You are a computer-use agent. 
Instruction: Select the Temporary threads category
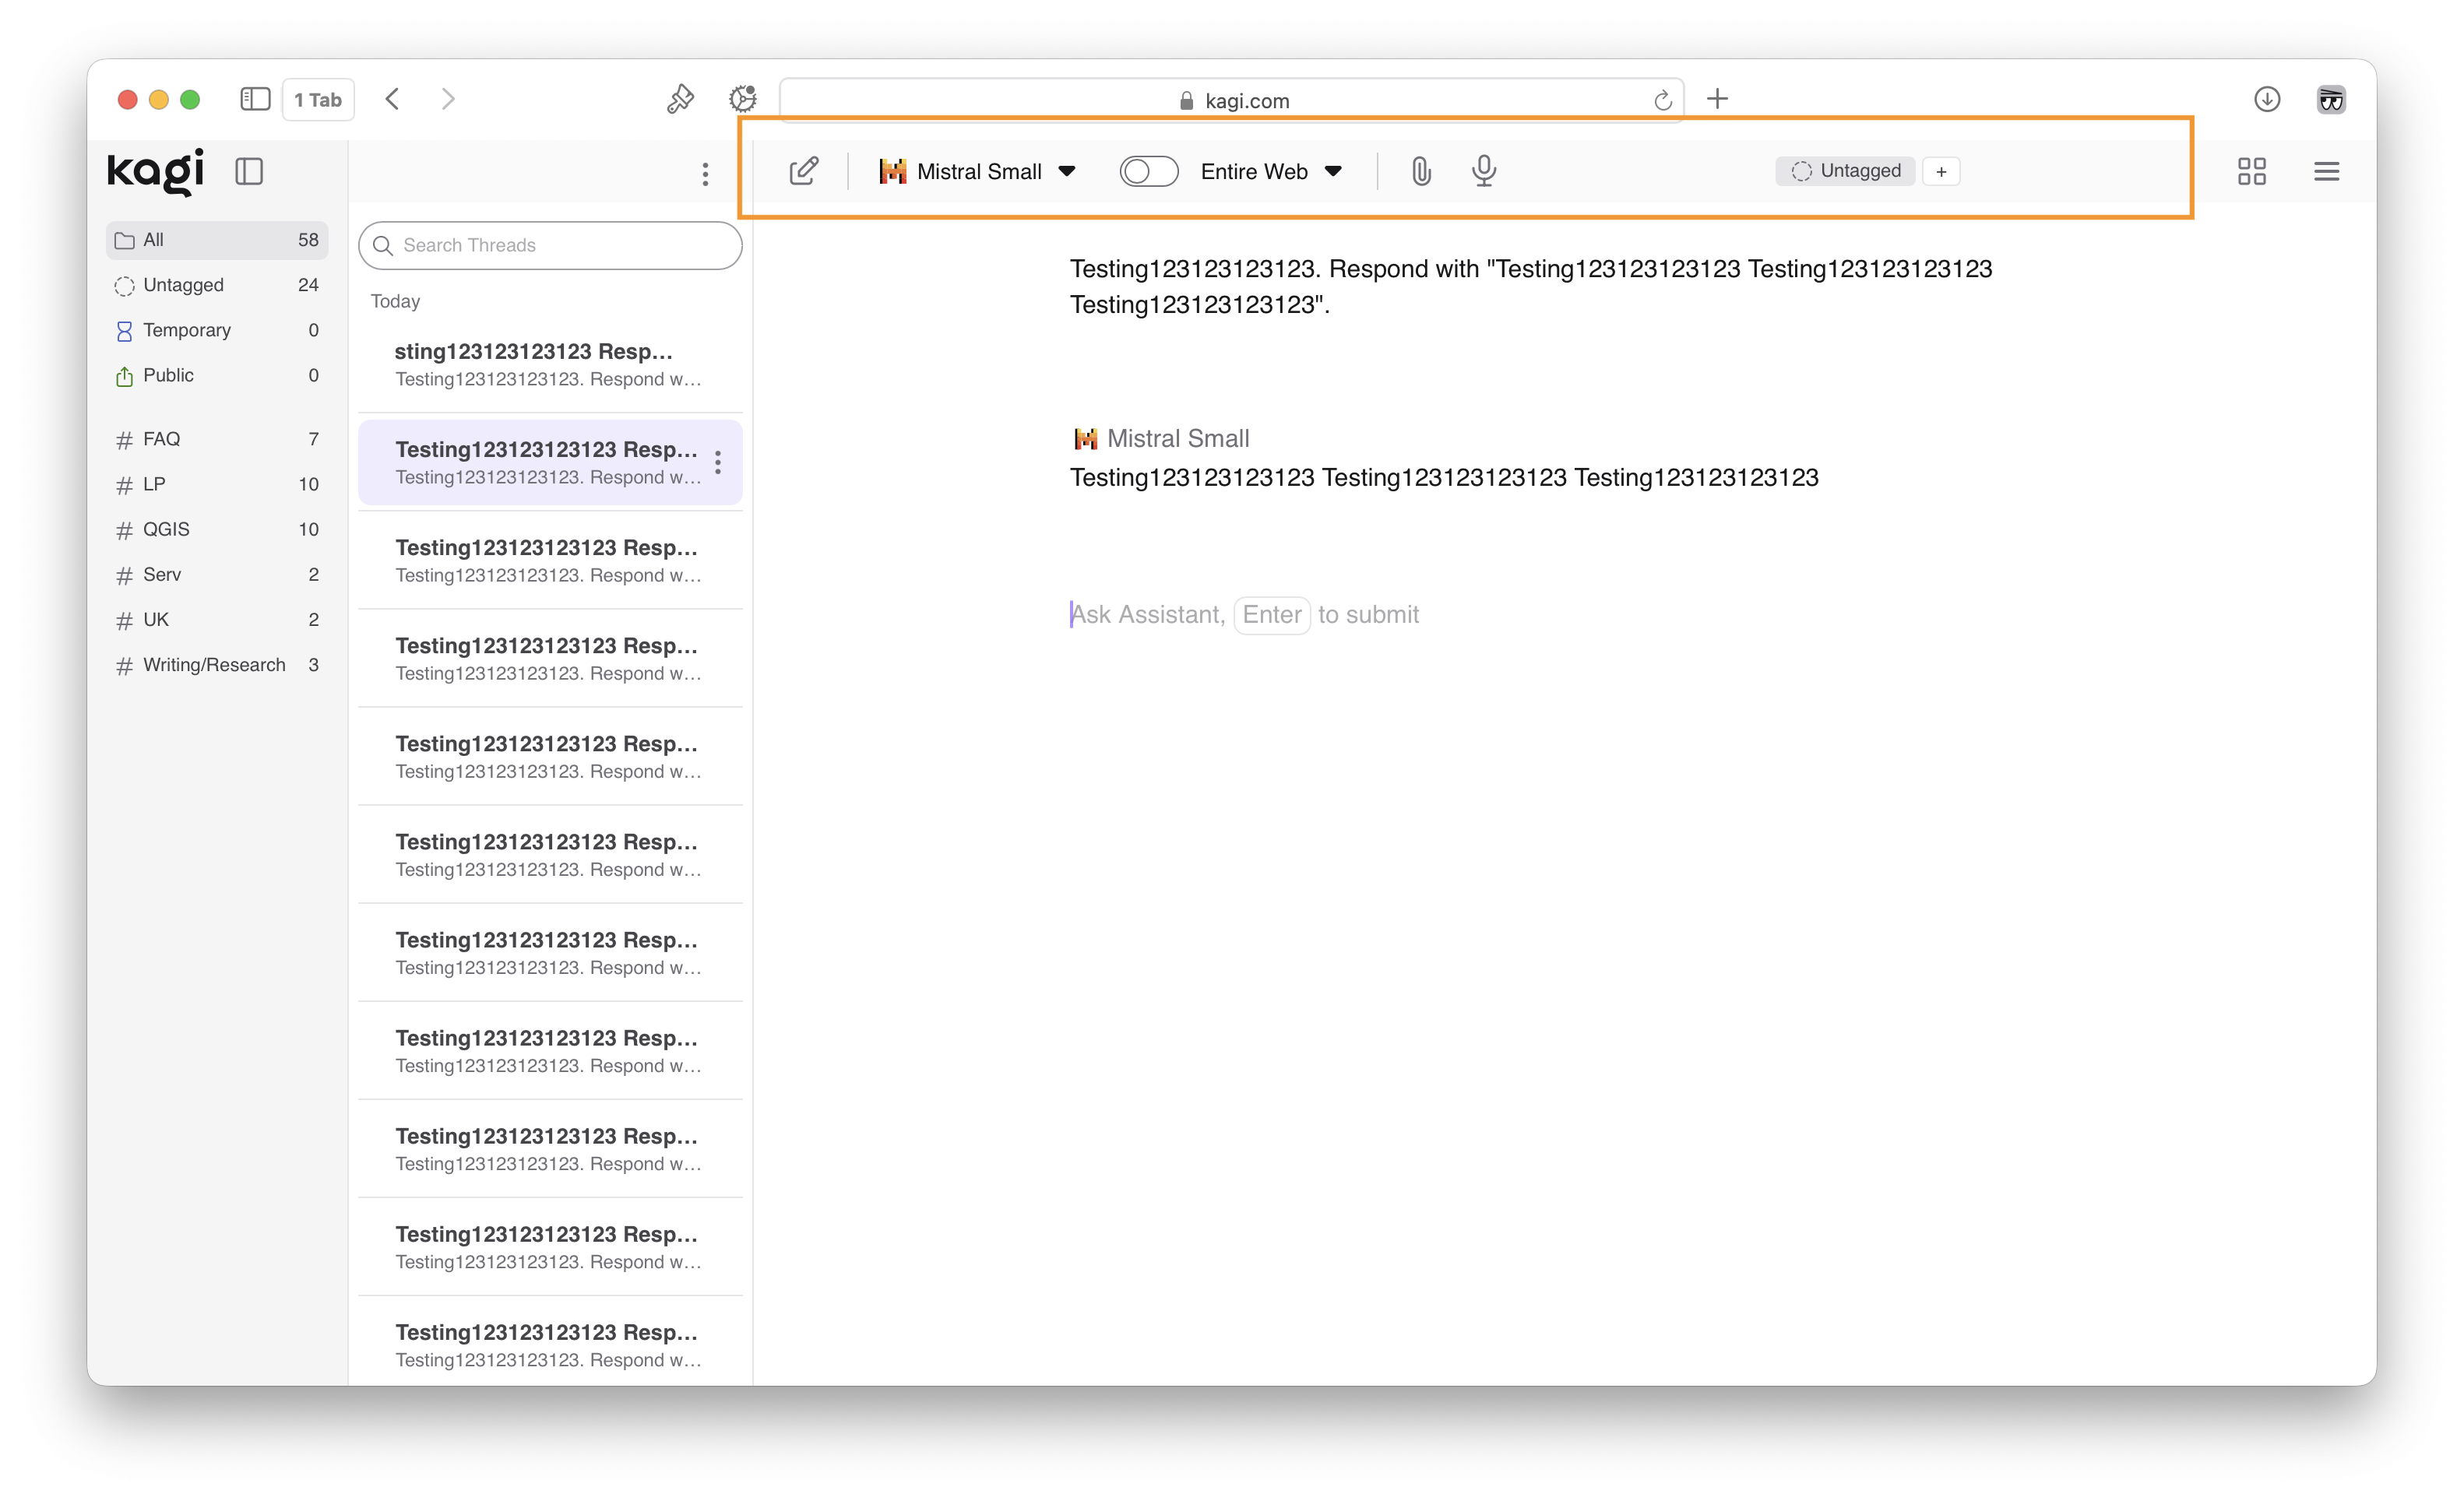click(187, 330)
